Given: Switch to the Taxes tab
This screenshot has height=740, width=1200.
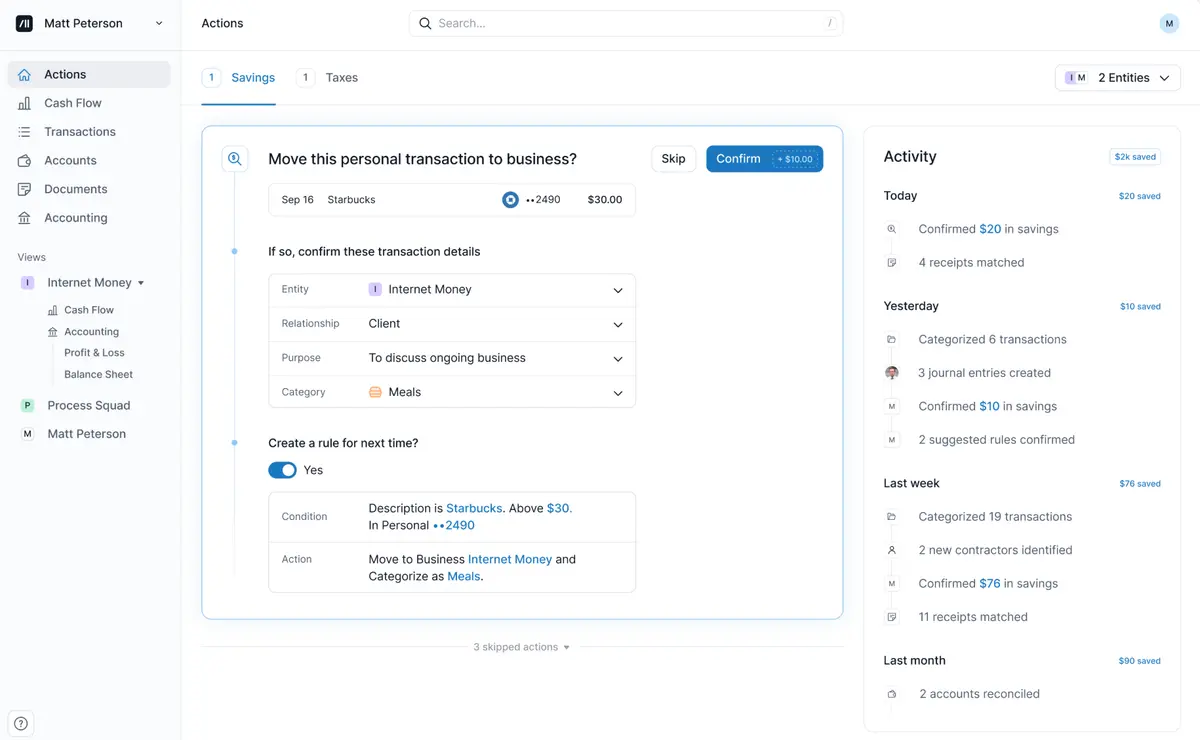Looking at the screenshot, I should (328, 77).
